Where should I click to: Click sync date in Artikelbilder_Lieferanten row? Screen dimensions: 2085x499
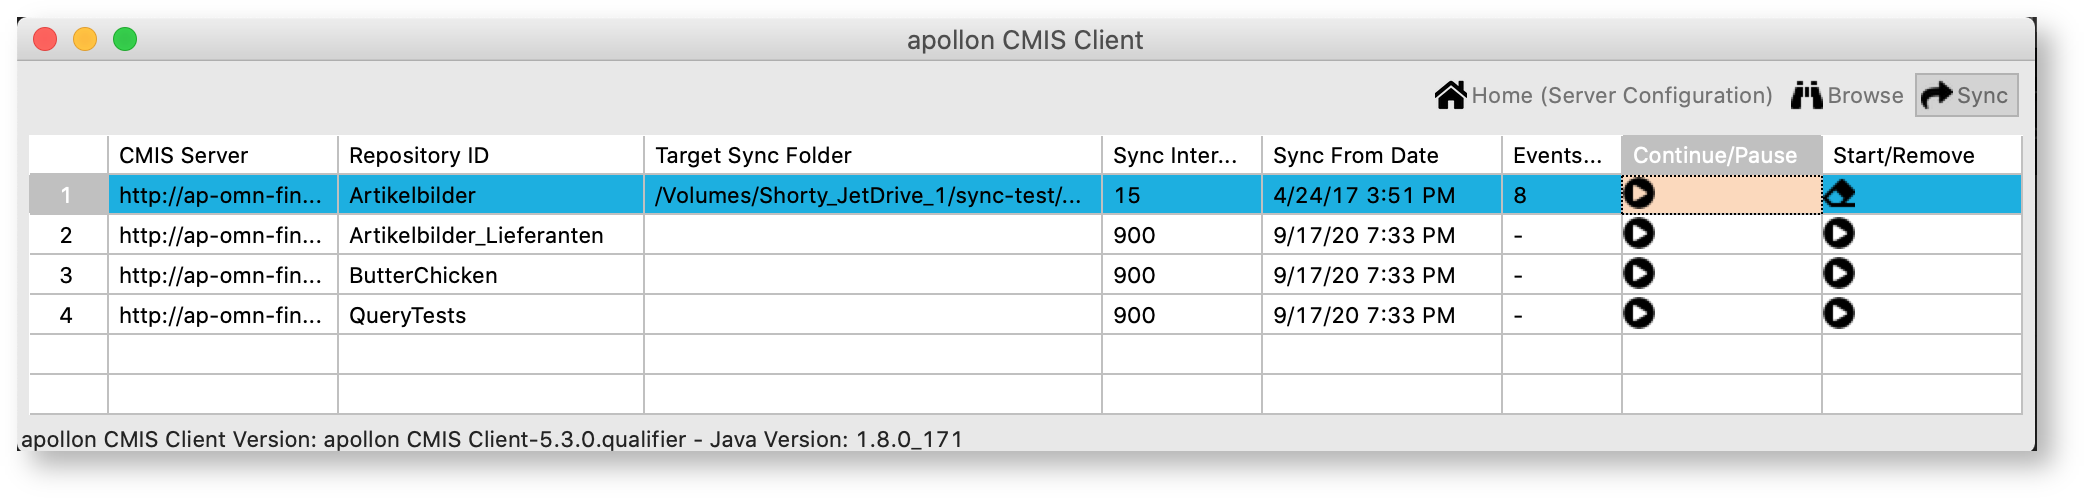1382,235
